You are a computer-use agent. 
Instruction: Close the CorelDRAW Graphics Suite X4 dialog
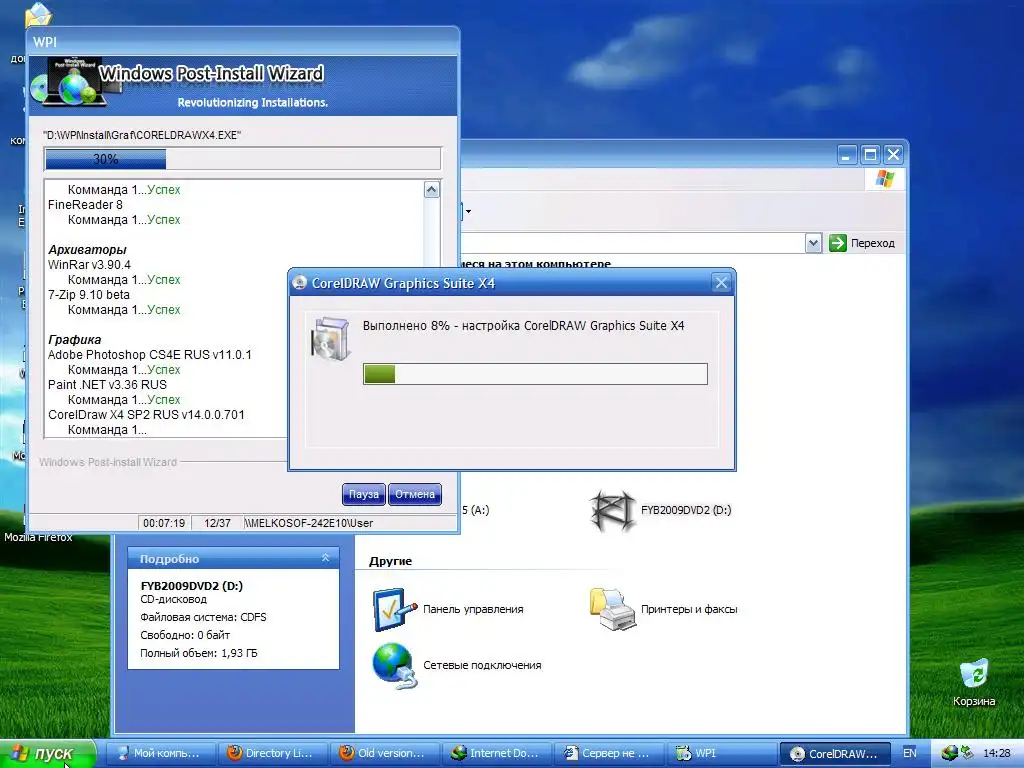point(721,283)
